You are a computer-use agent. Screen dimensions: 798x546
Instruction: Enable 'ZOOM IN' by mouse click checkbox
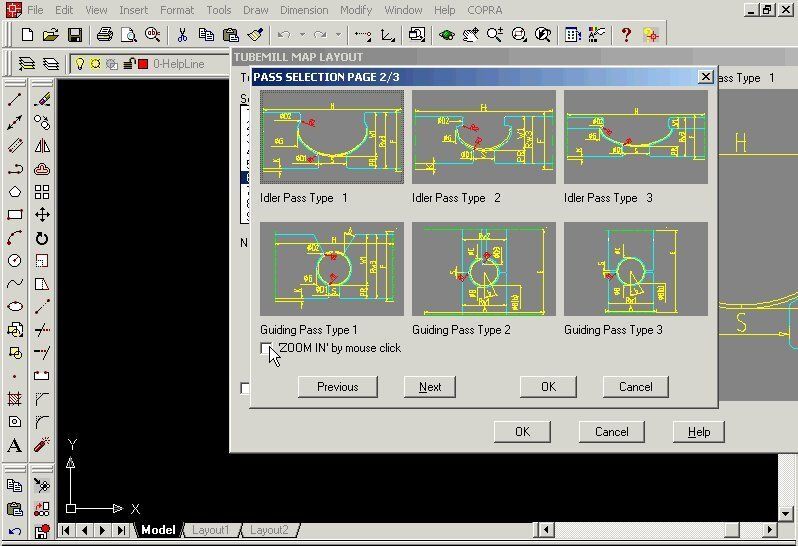pyautogui.click(x=267, y=349)
